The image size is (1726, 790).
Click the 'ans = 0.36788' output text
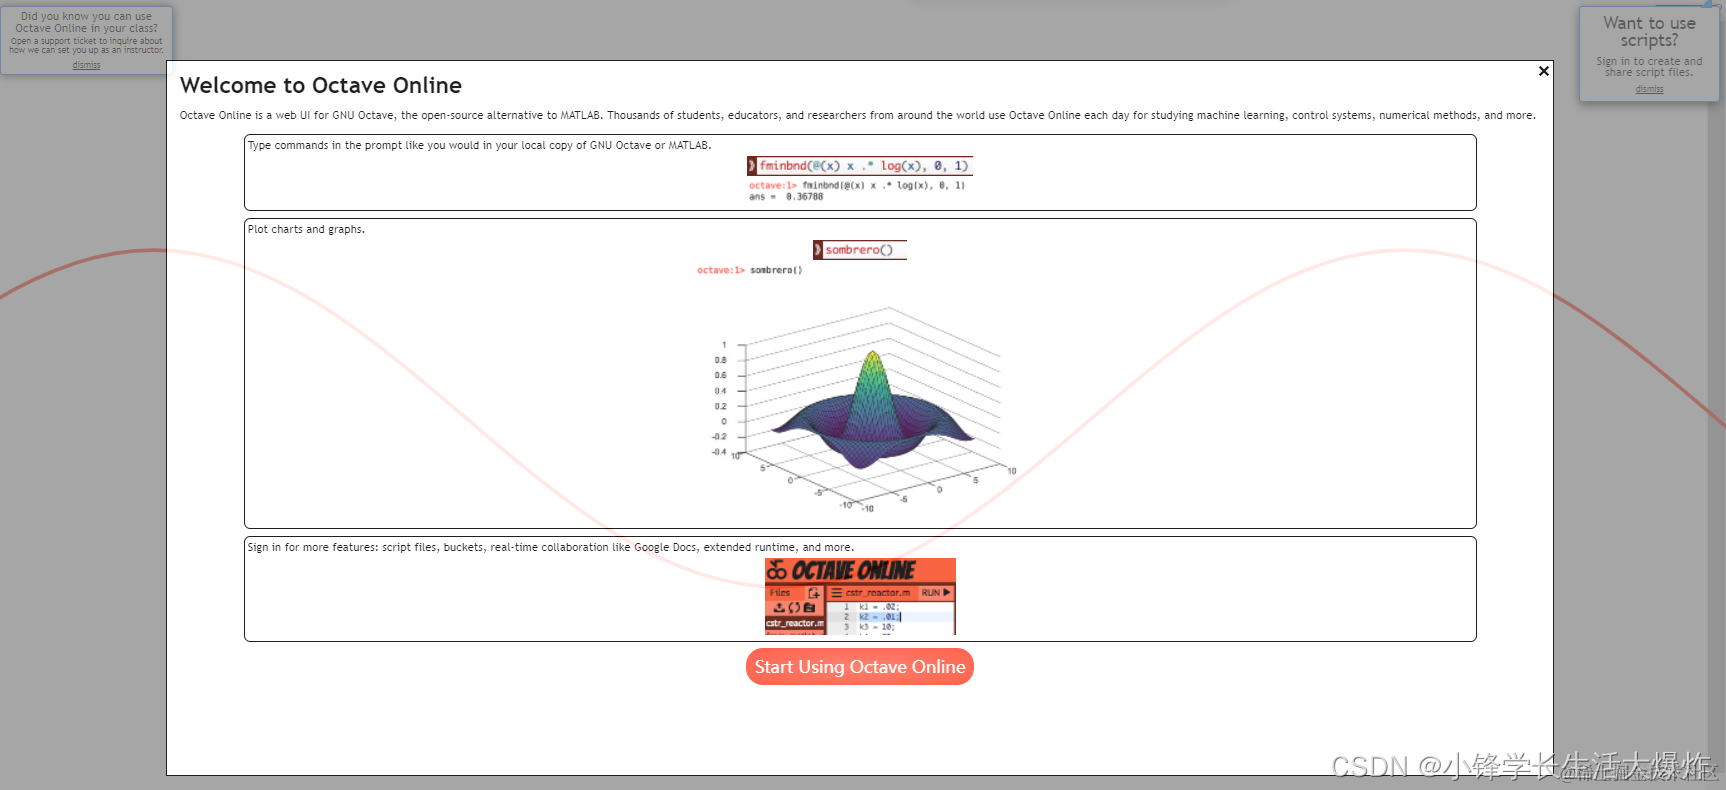point(786,197)
